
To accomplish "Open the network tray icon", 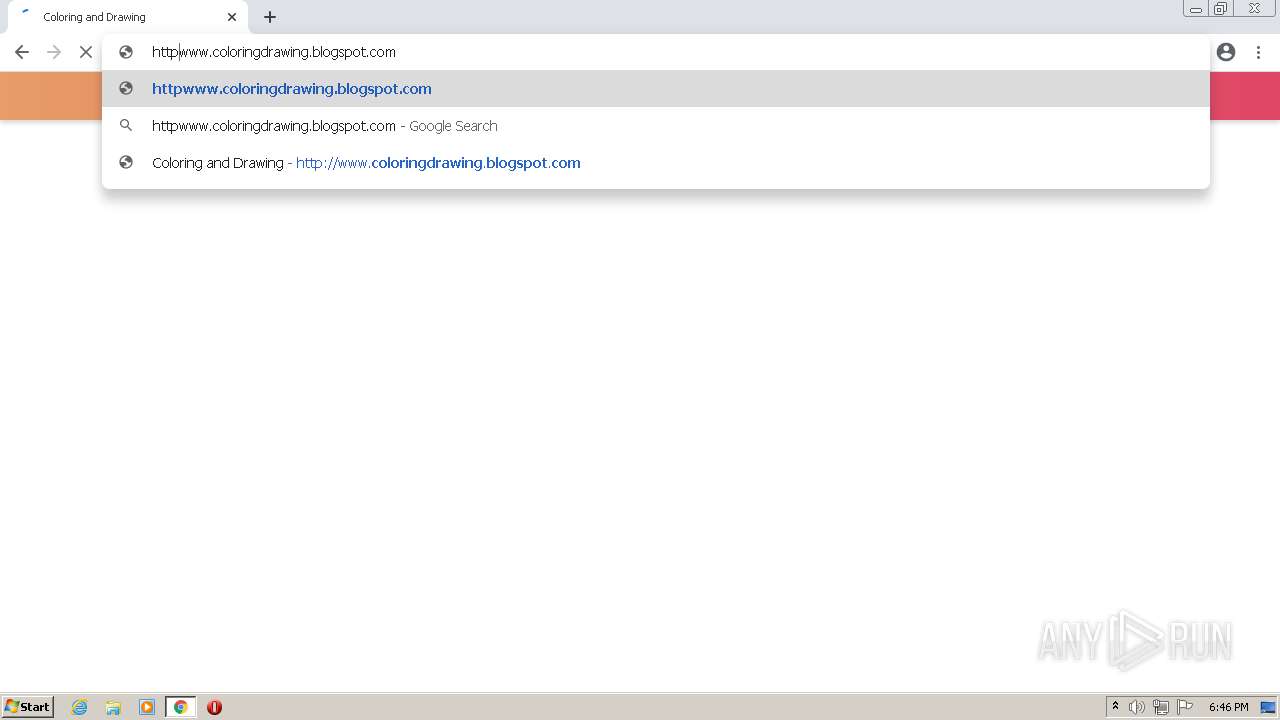I will (x=1161, y=707).
